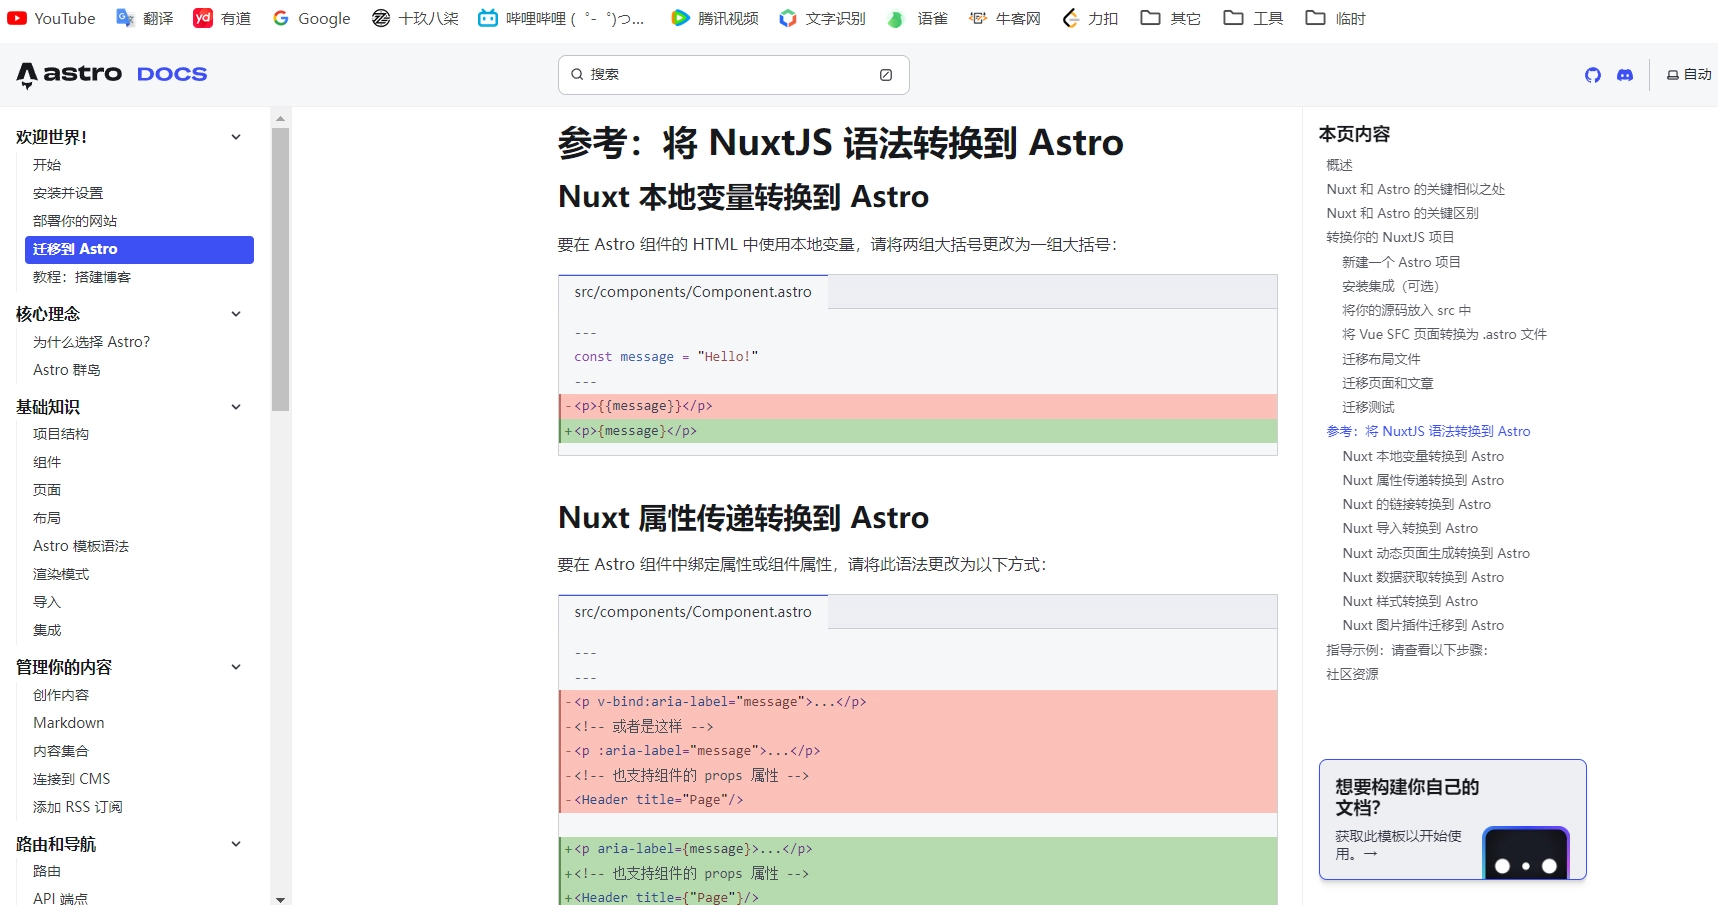Open the Google bookmark icon
This screenshot has width=1718, height=905.
click(281, 18)
